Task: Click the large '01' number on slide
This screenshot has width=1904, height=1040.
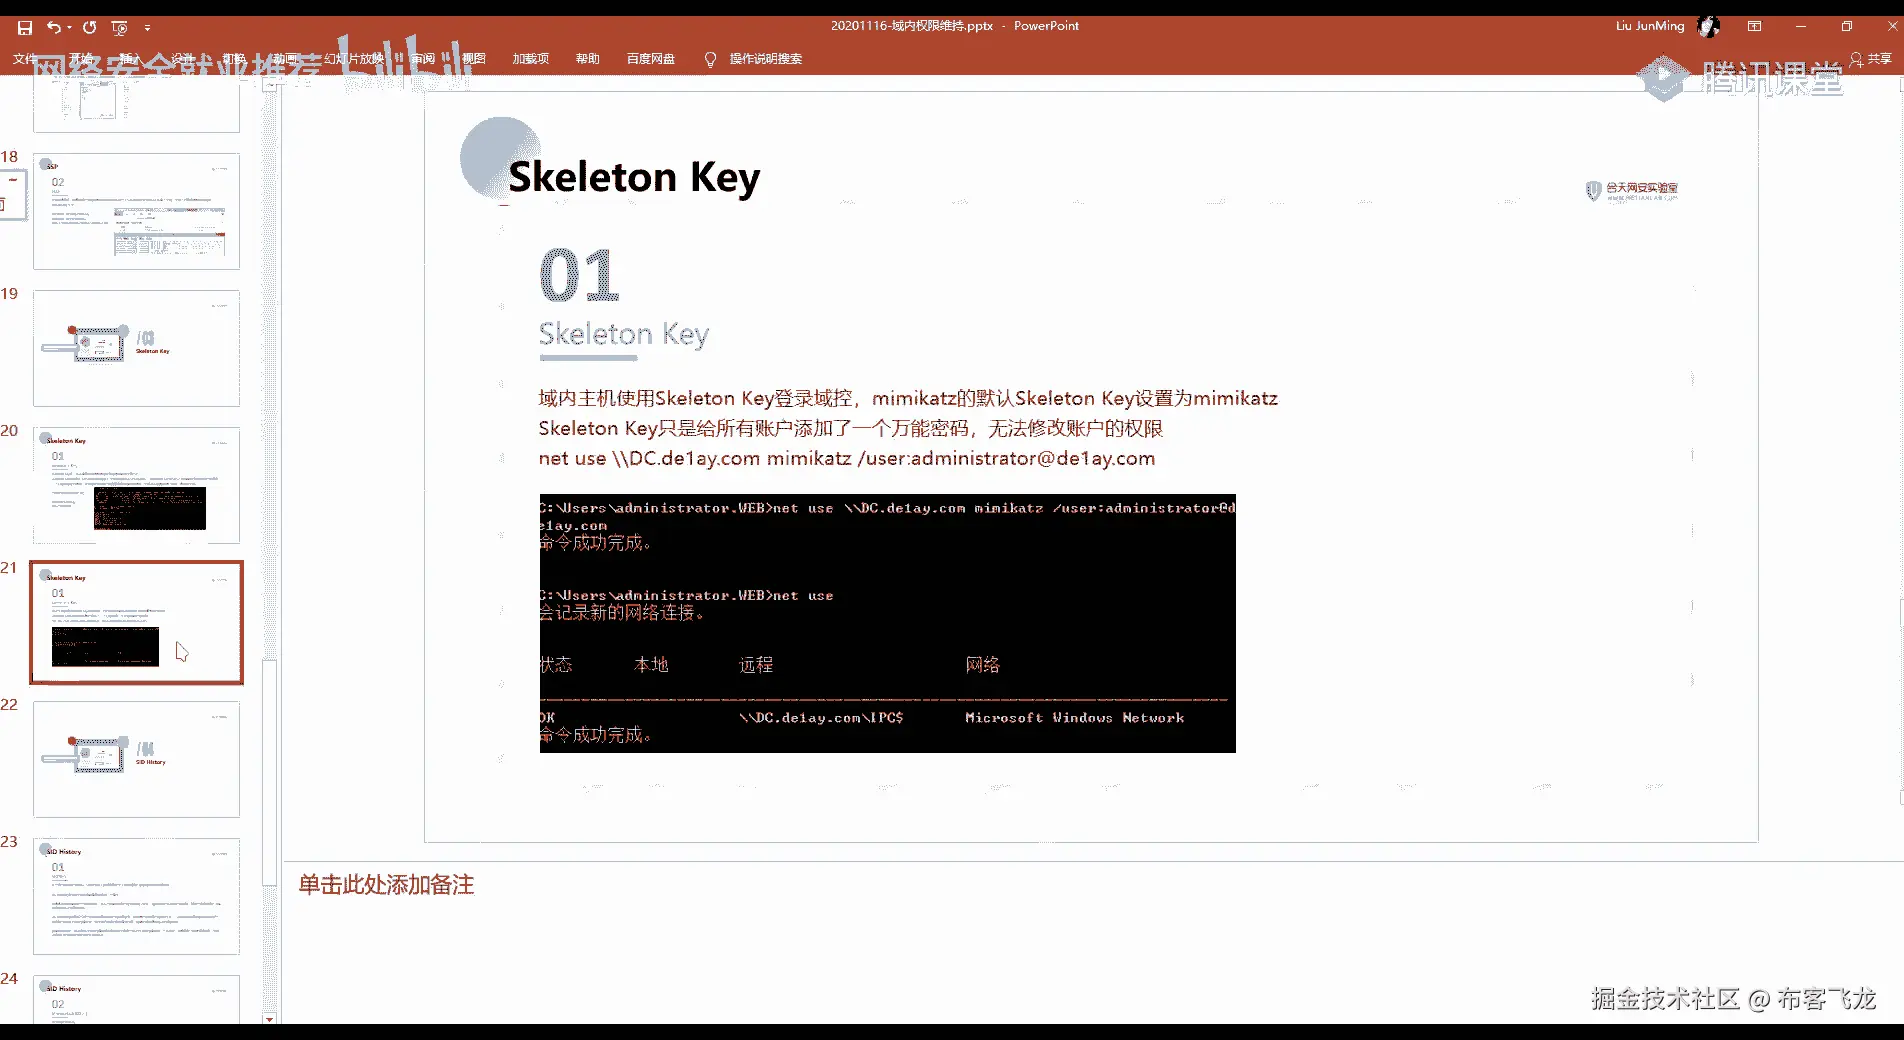Action: click(x=579, y=275)
